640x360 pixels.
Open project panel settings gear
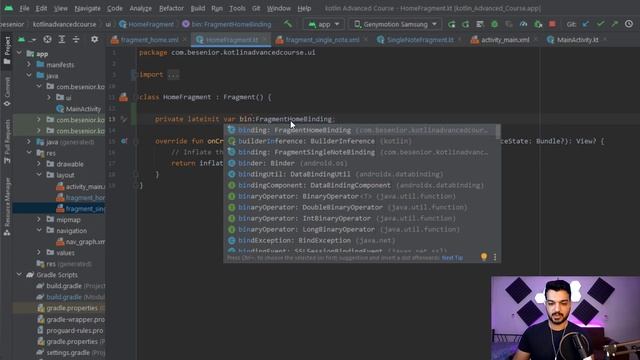click(94, 39)
